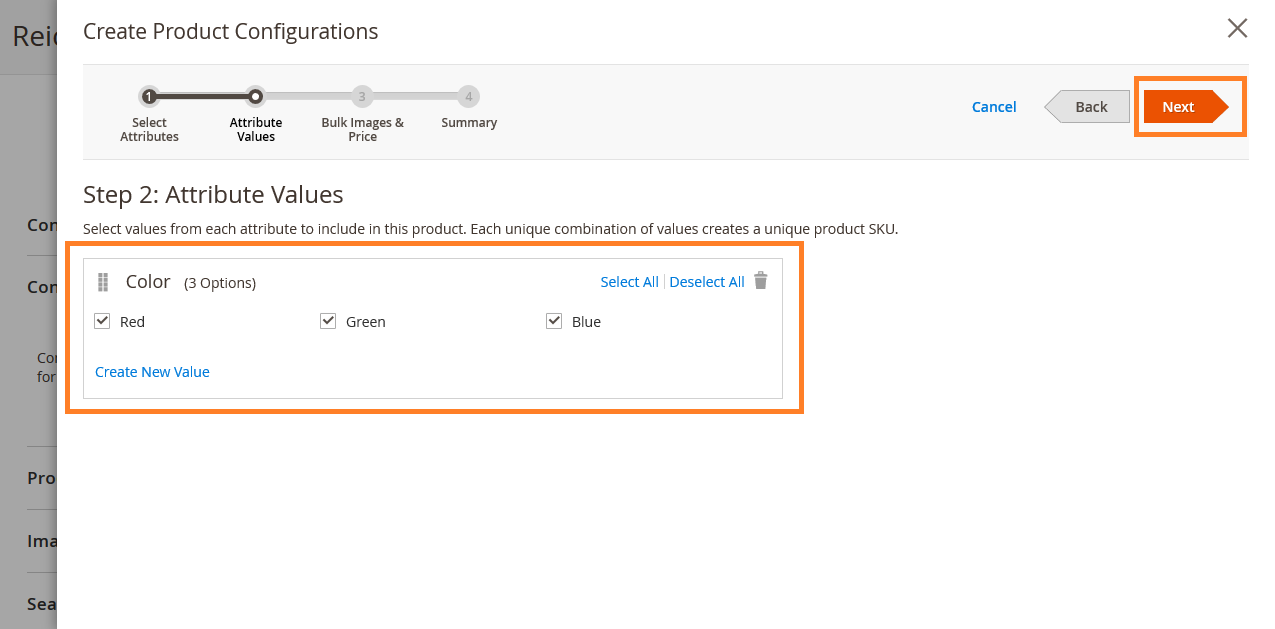Click the Step 2: Attribute Values heading
This screenshot has width=1275, height=629.
tap(213, 194)
